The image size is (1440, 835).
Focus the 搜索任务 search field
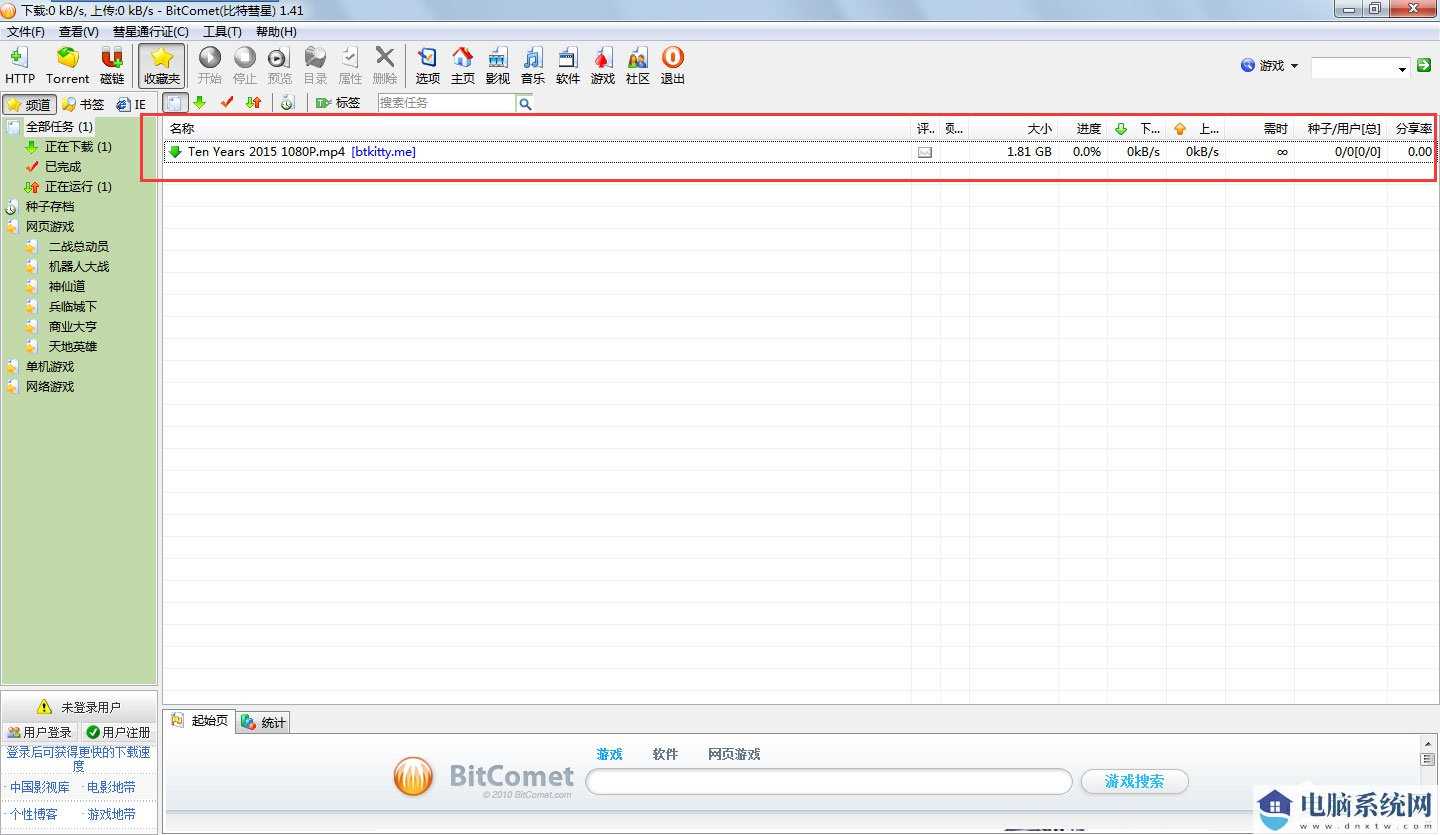point(446,103)
